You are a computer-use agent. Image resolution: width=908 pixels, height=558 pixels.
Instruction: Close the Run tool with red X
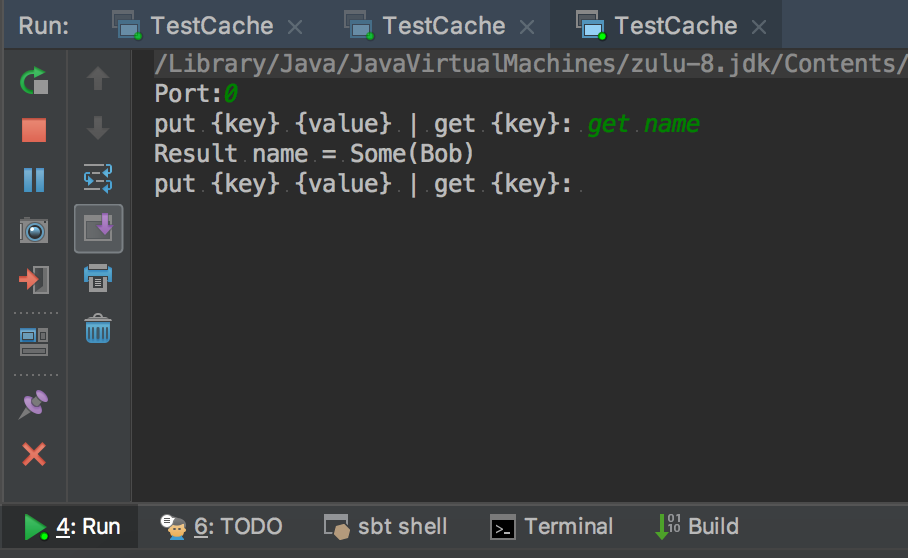(34, 454)
